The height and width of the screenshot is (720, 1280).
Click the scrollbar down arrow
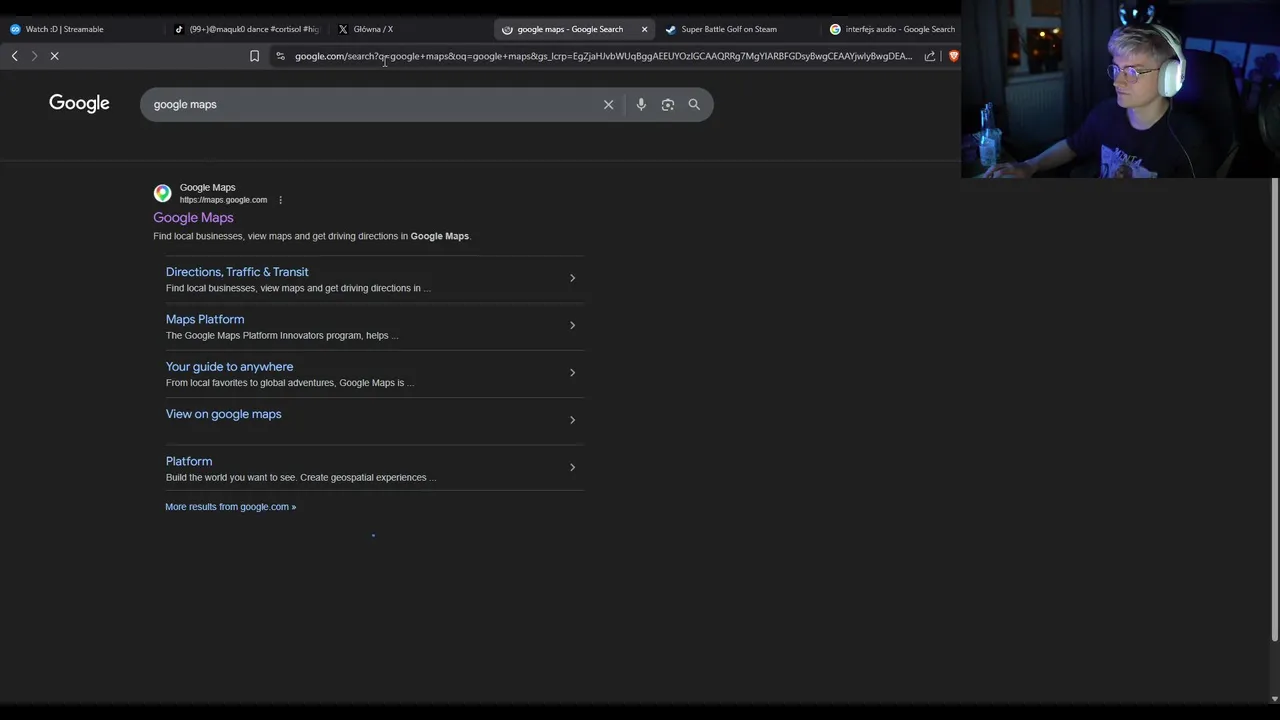[1274, 698]
